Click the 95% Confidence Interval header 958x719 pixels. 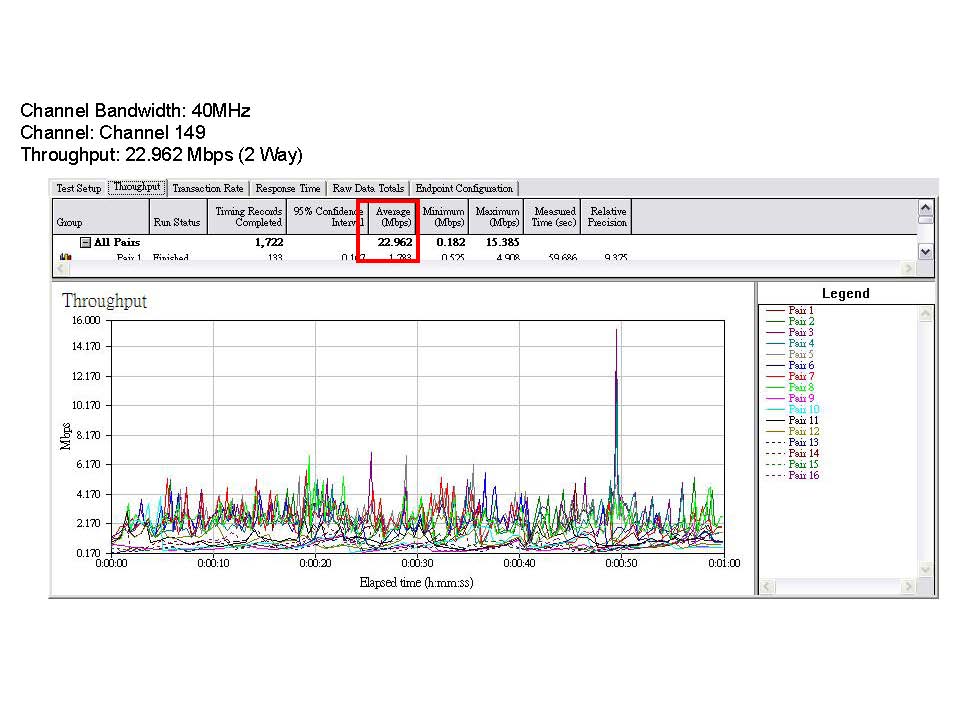327,216
